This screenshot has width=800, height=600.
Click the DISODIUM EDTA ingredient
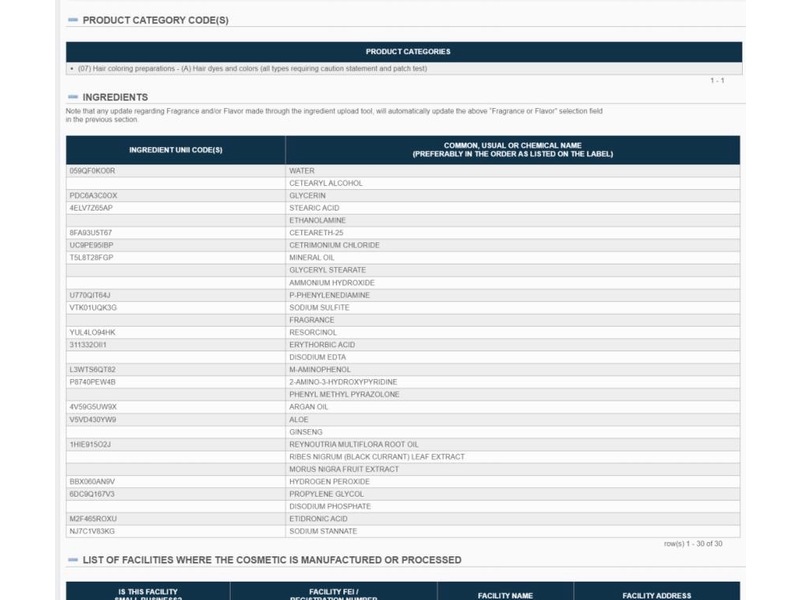tap(317, 357)
